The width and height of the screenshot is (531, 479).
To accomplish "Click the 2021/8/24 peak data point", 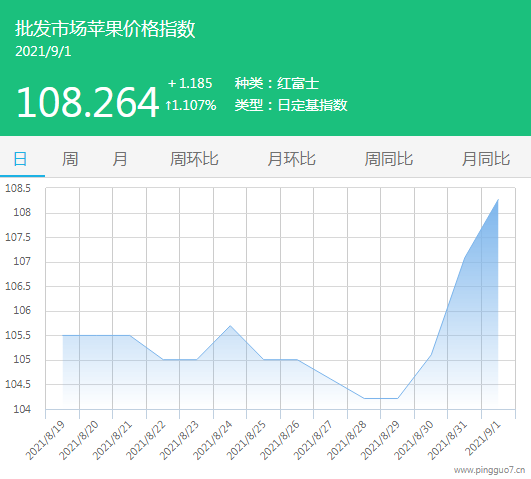I will click(x=230, y=326).
